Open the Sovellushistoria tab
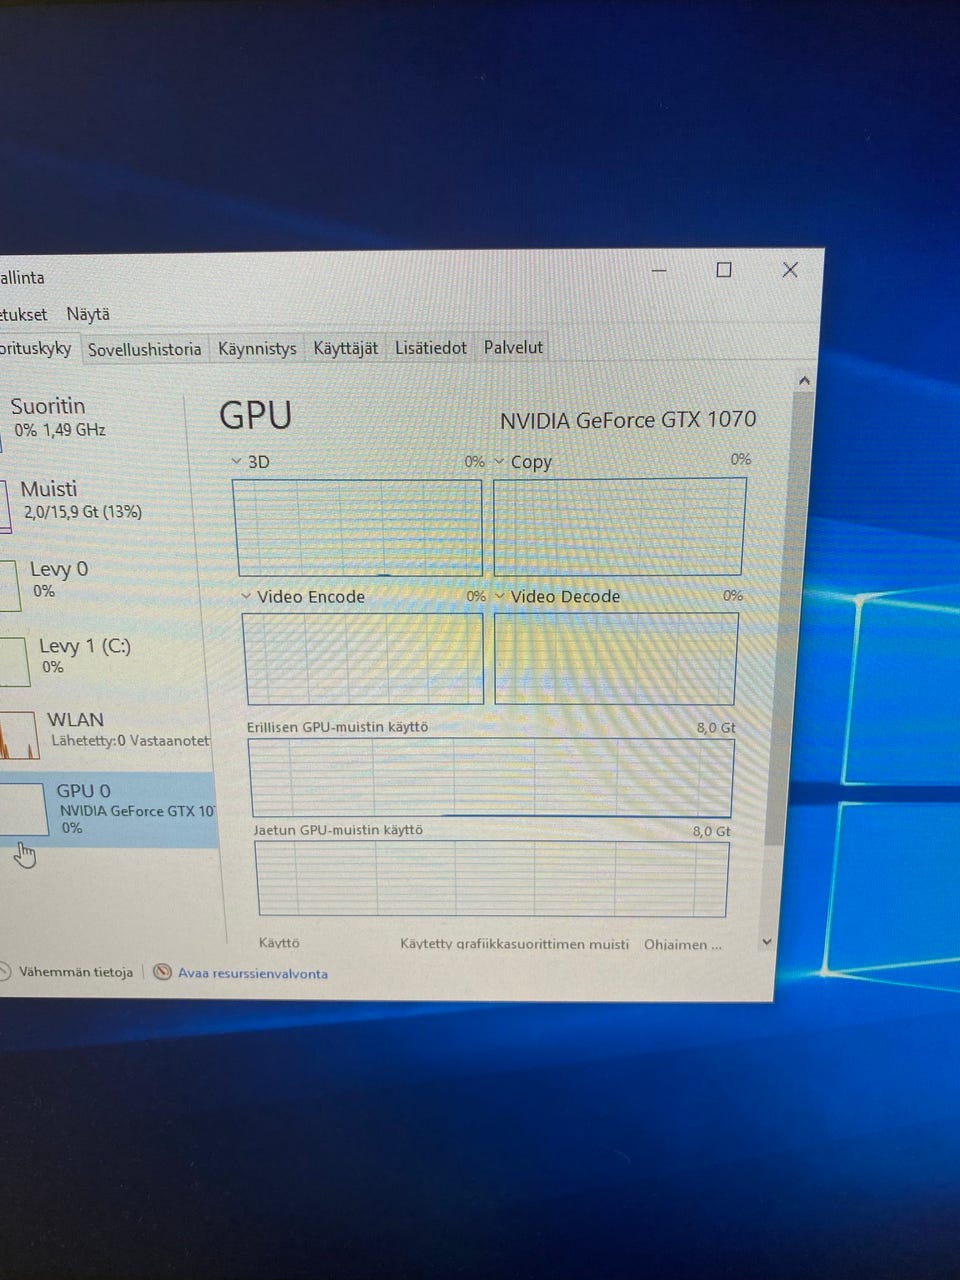Screen dimensions: 960x1280 (144, 349)
